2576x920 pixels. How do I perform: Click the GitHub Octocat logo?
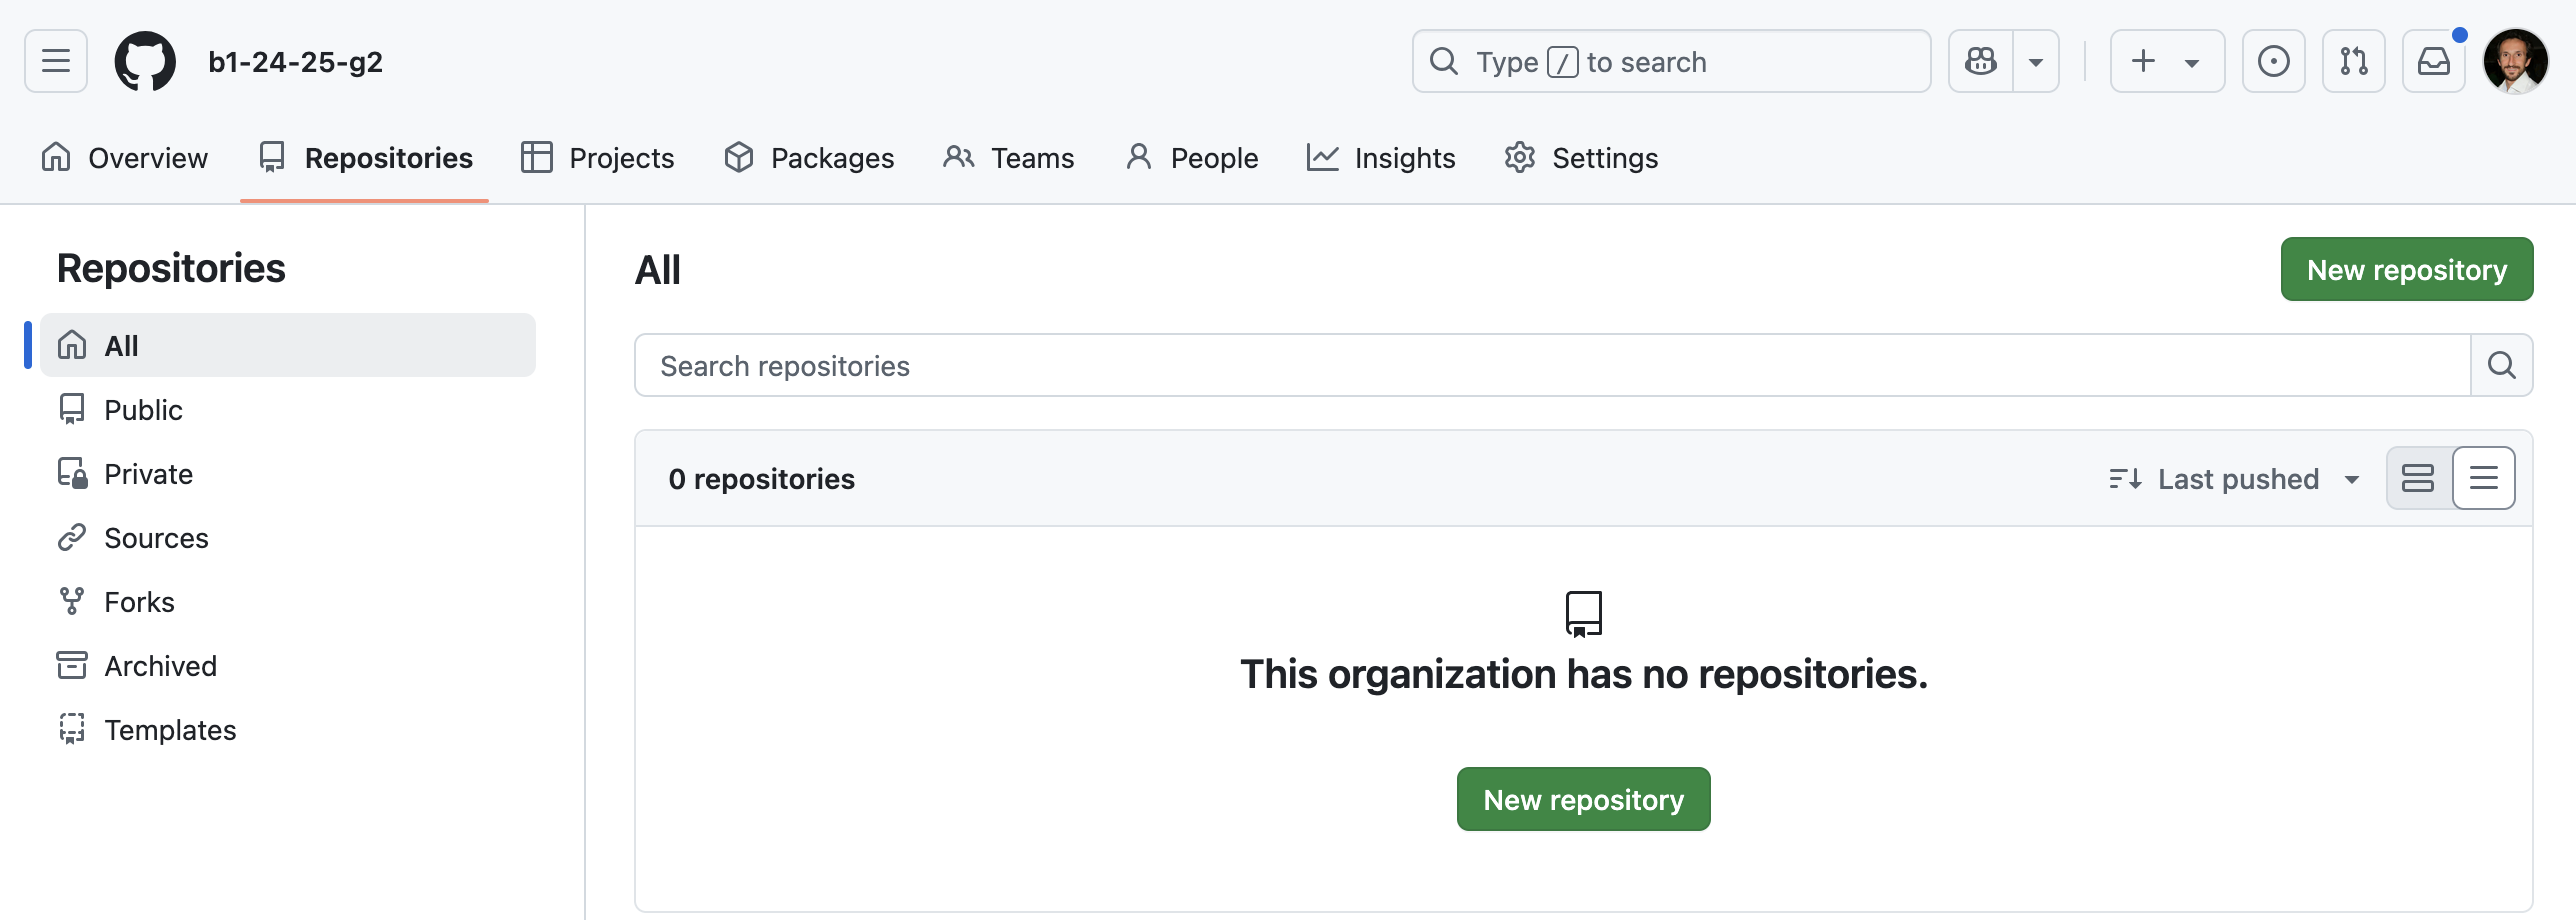coord(145,62)
